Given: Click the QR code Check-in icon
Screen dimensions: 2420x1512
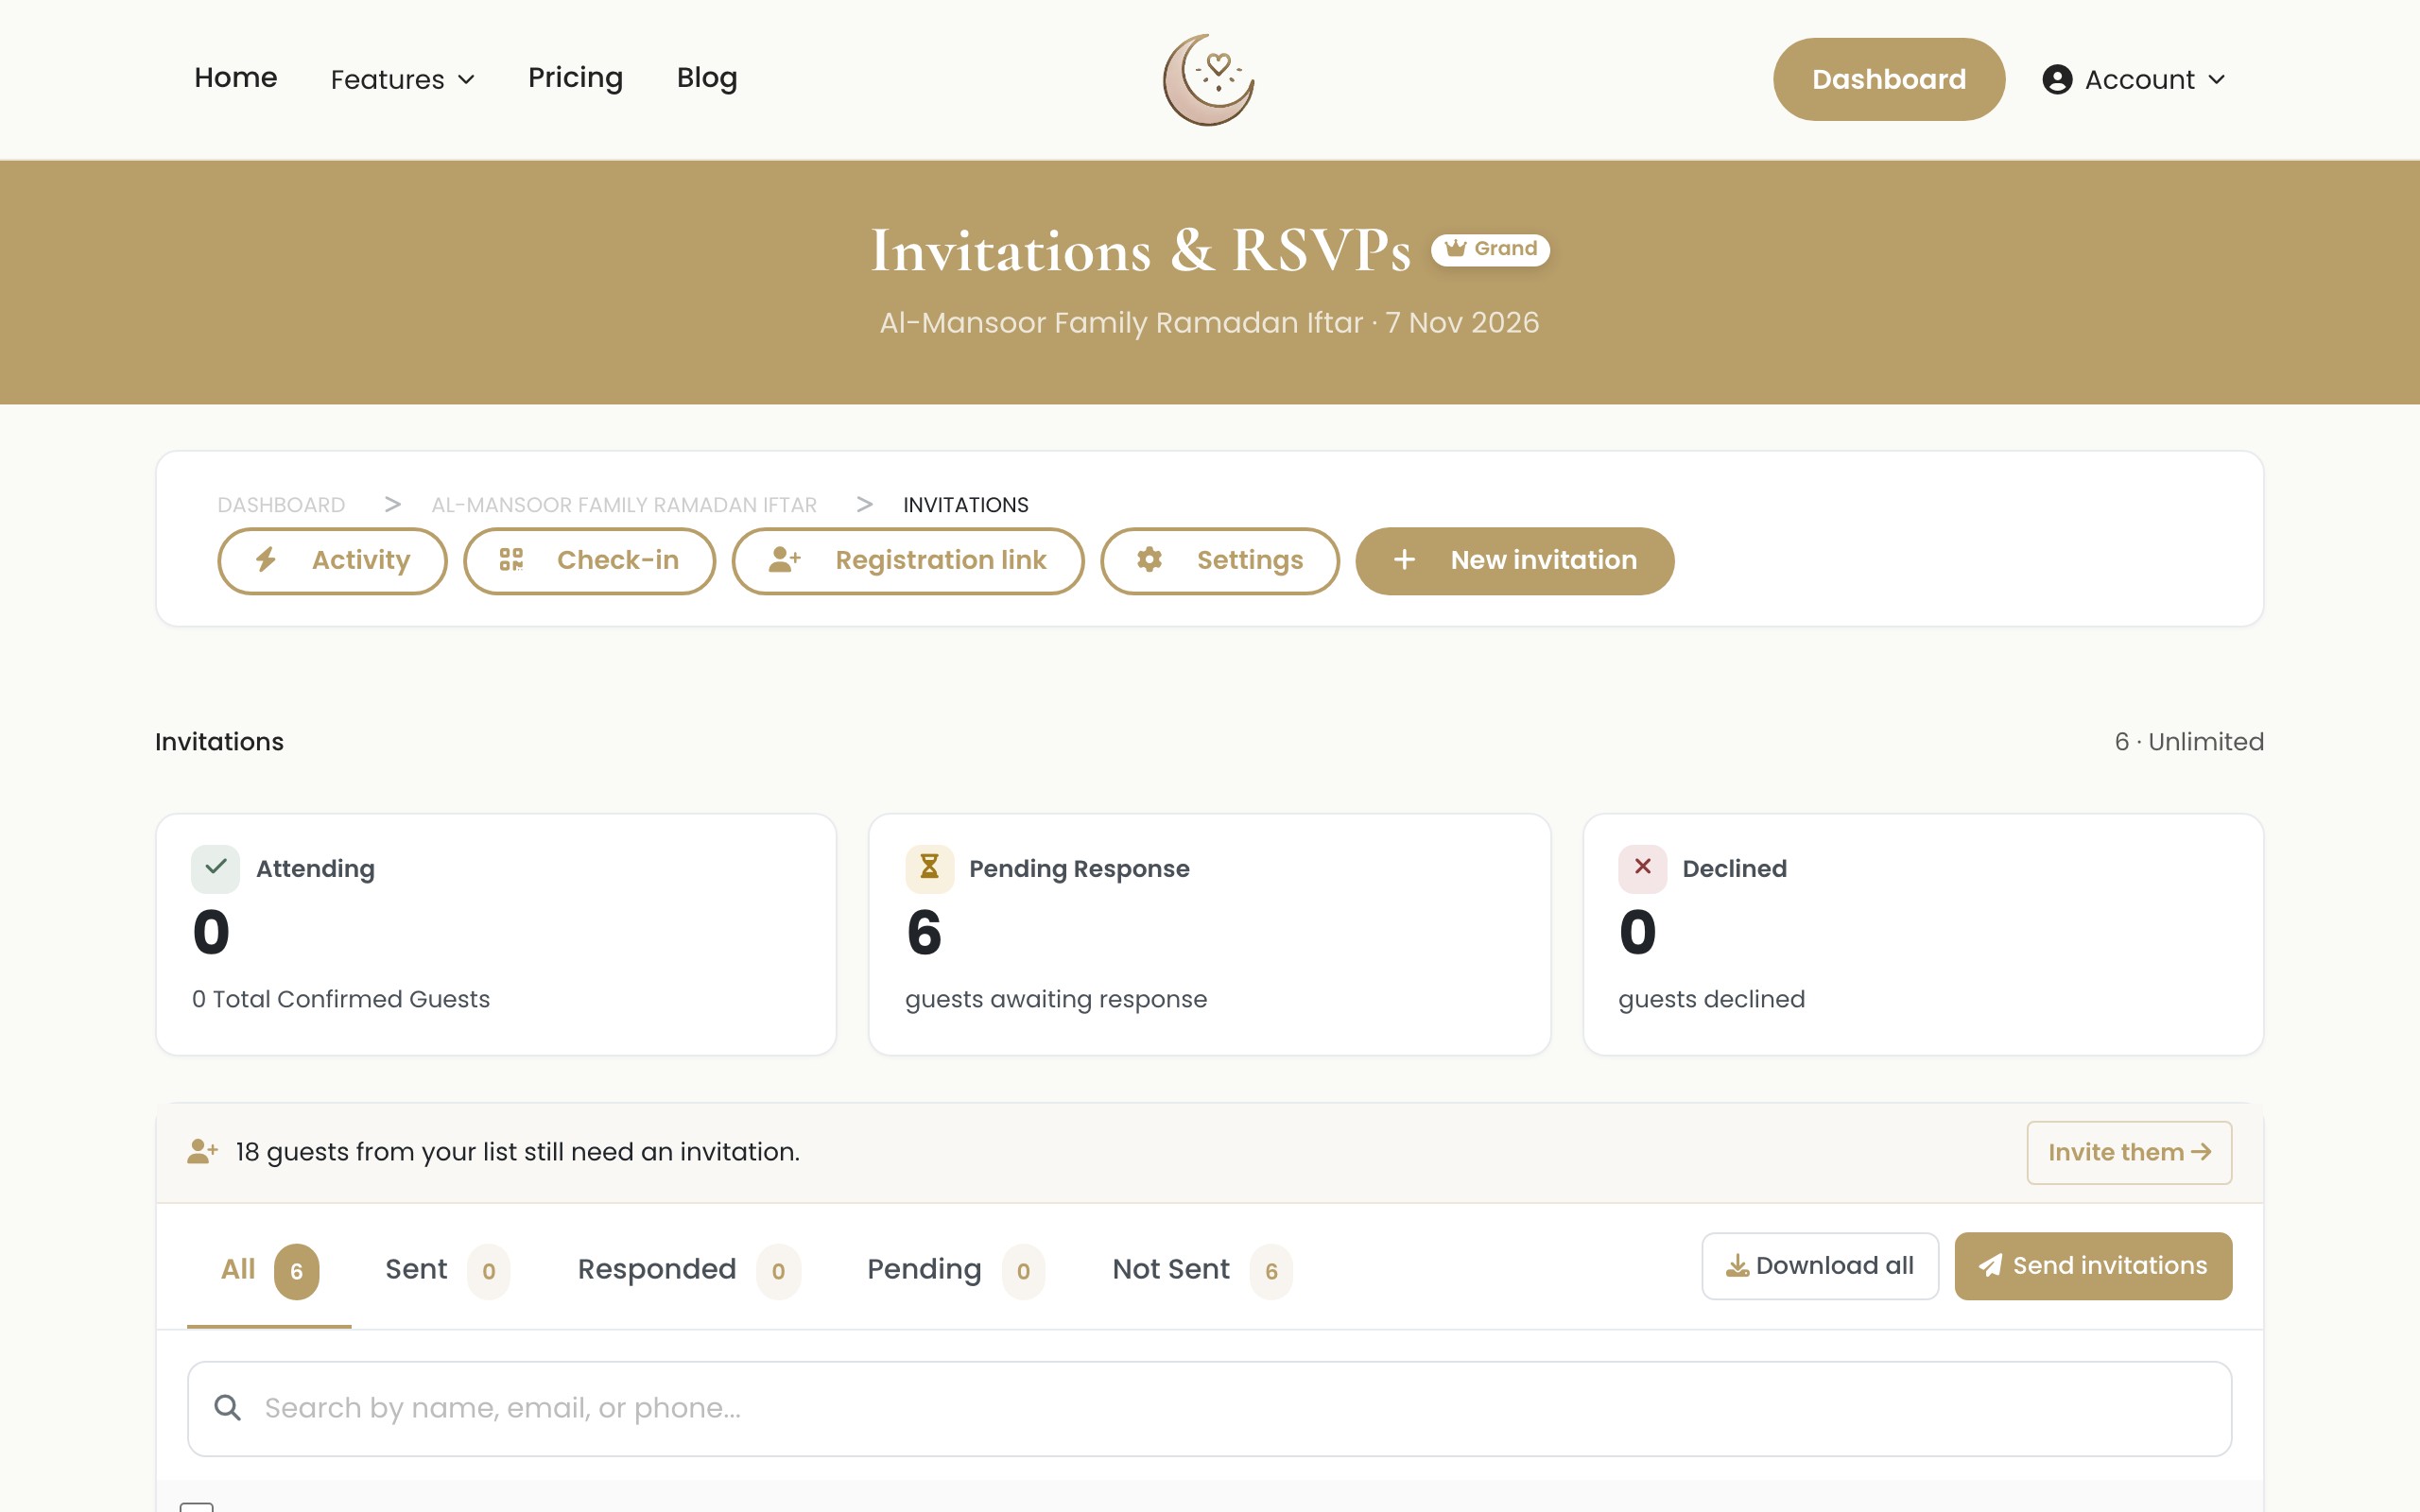Looking at the screenshot, I should tap(511, 560).
